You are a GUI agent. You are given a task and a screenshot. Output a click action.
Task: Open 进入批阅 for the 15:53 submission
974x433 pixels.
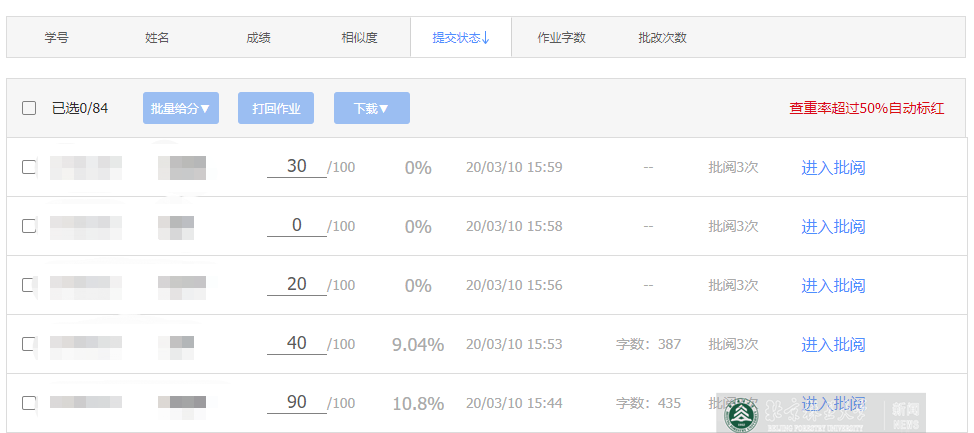832,344
